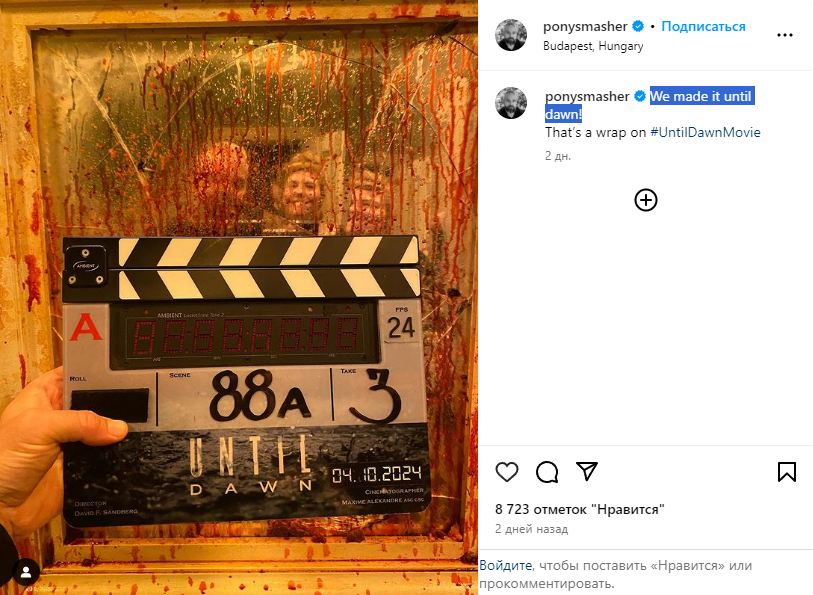Click verified badge next to header username

(638, 26)
